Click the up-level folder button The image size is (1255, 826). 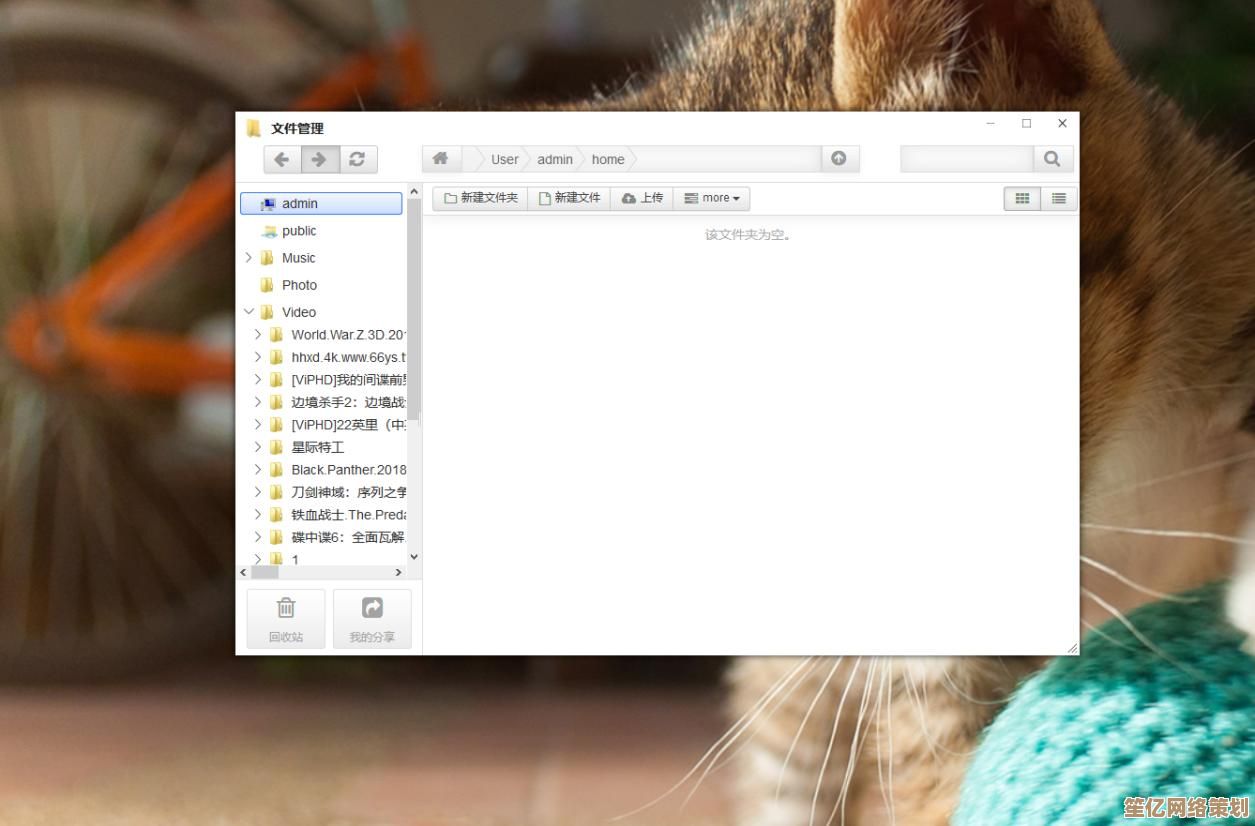839,159
